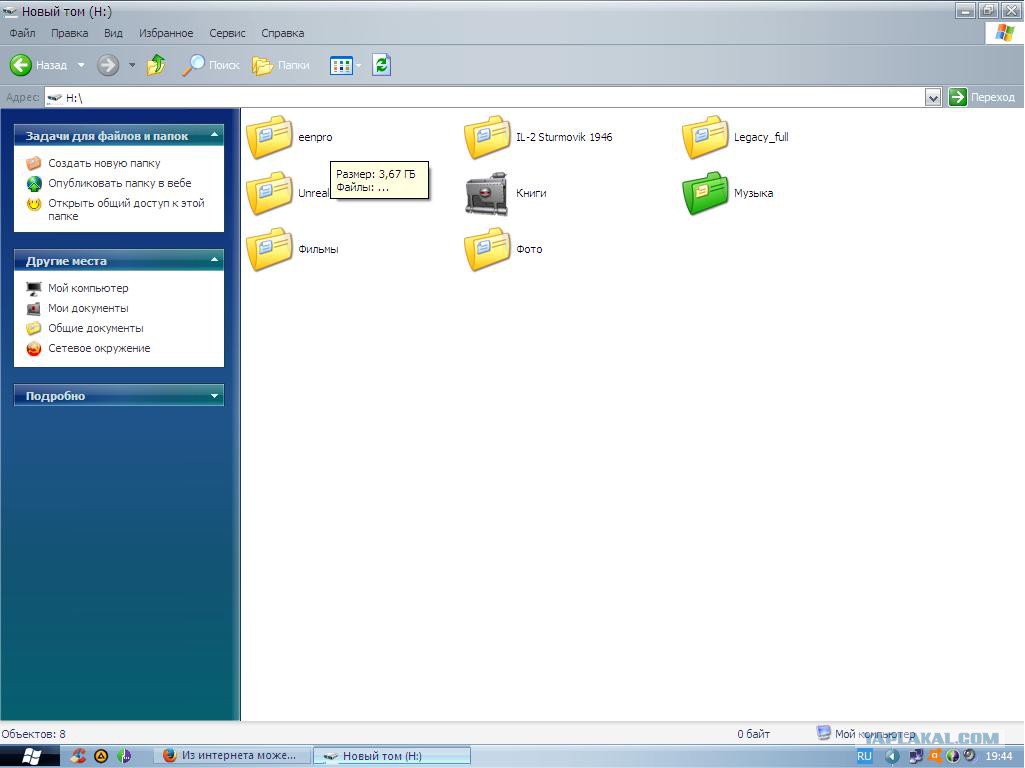Open the Views dropdown arrow

click(x=358, y=65)
